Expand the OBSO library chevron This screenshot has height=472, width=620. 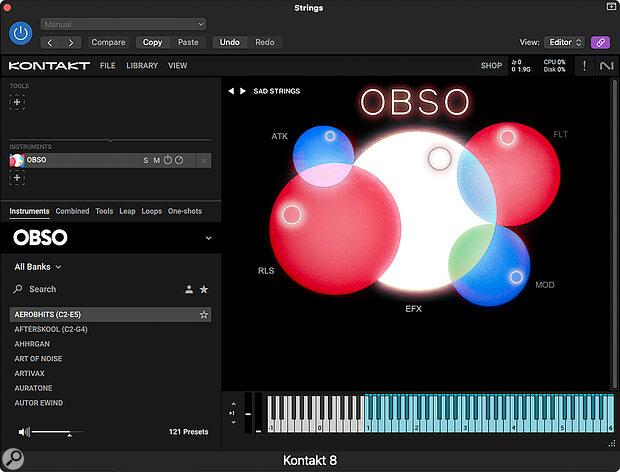[x=208, y=238]
